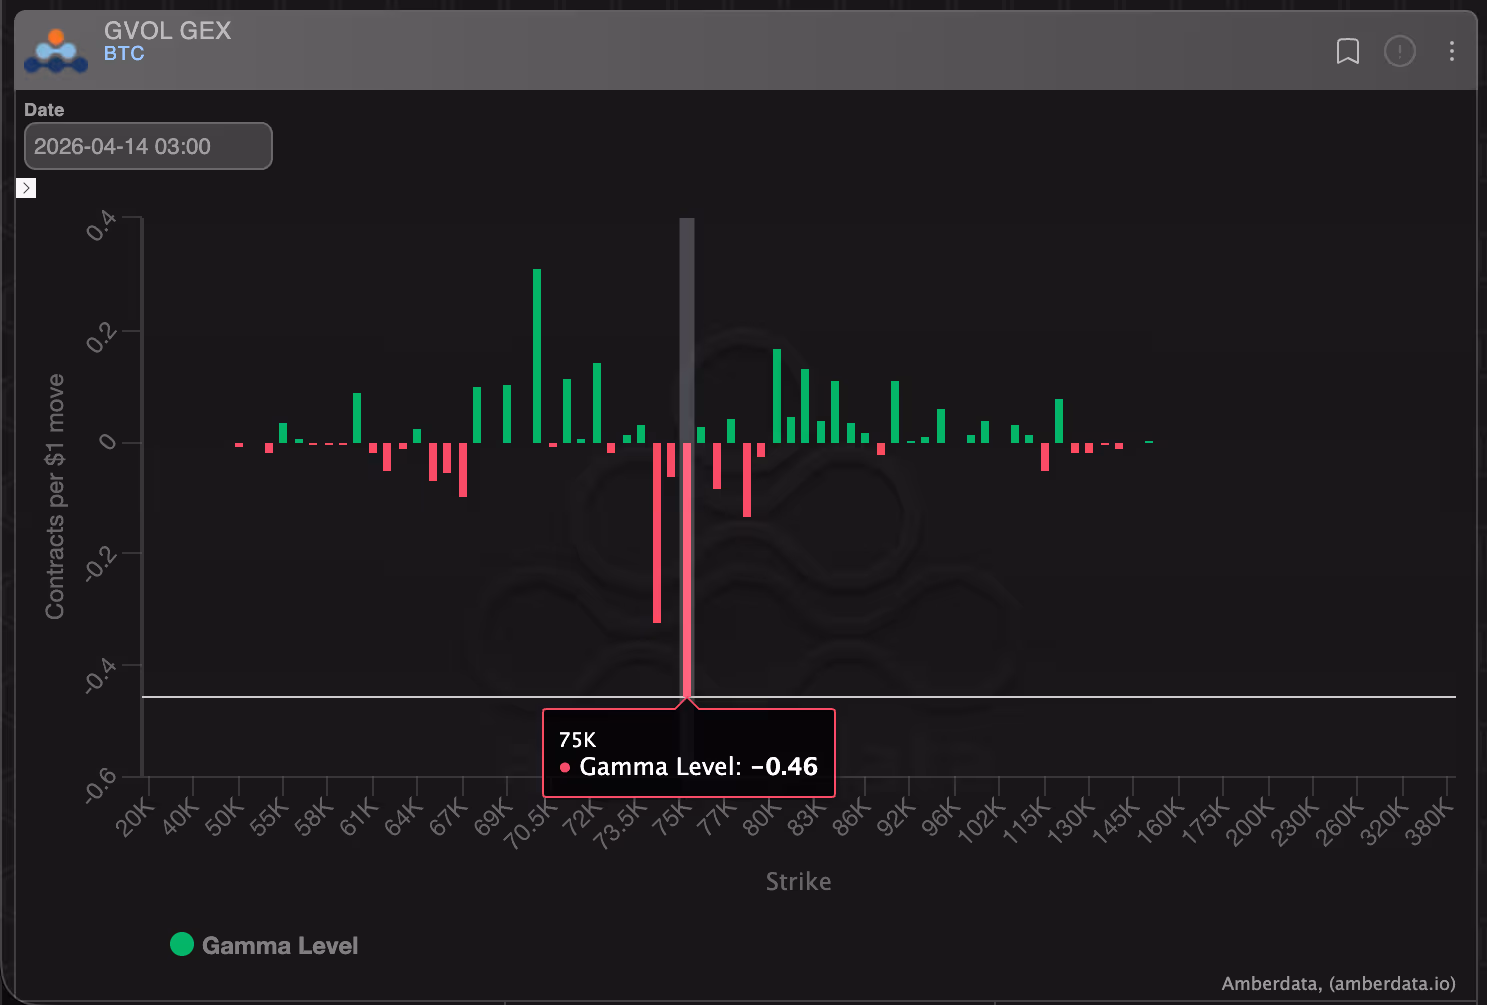This screenshot has height=1005, width=1487.
Task: Click the long red bar at 73.5K strike
Action: pyautogui.click(x=657, y=530)
